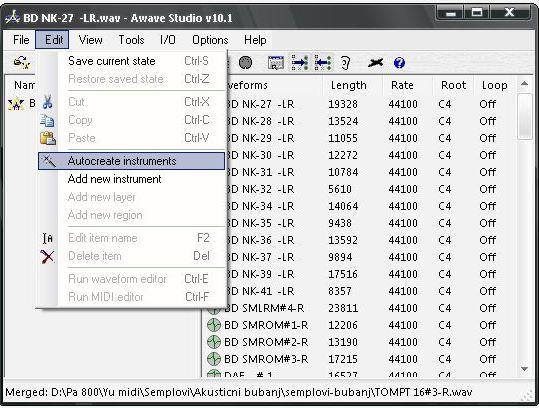Image resolution: width=539 pixels, height=408 pixels.
Task: Click the round MIDI connector toolbar icon
Action: coord(245,63)
